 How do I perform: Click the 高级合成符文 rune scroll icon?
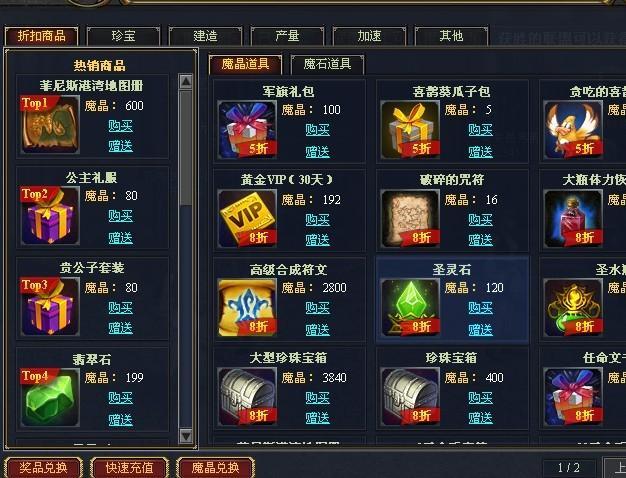[x=247, y=307]
